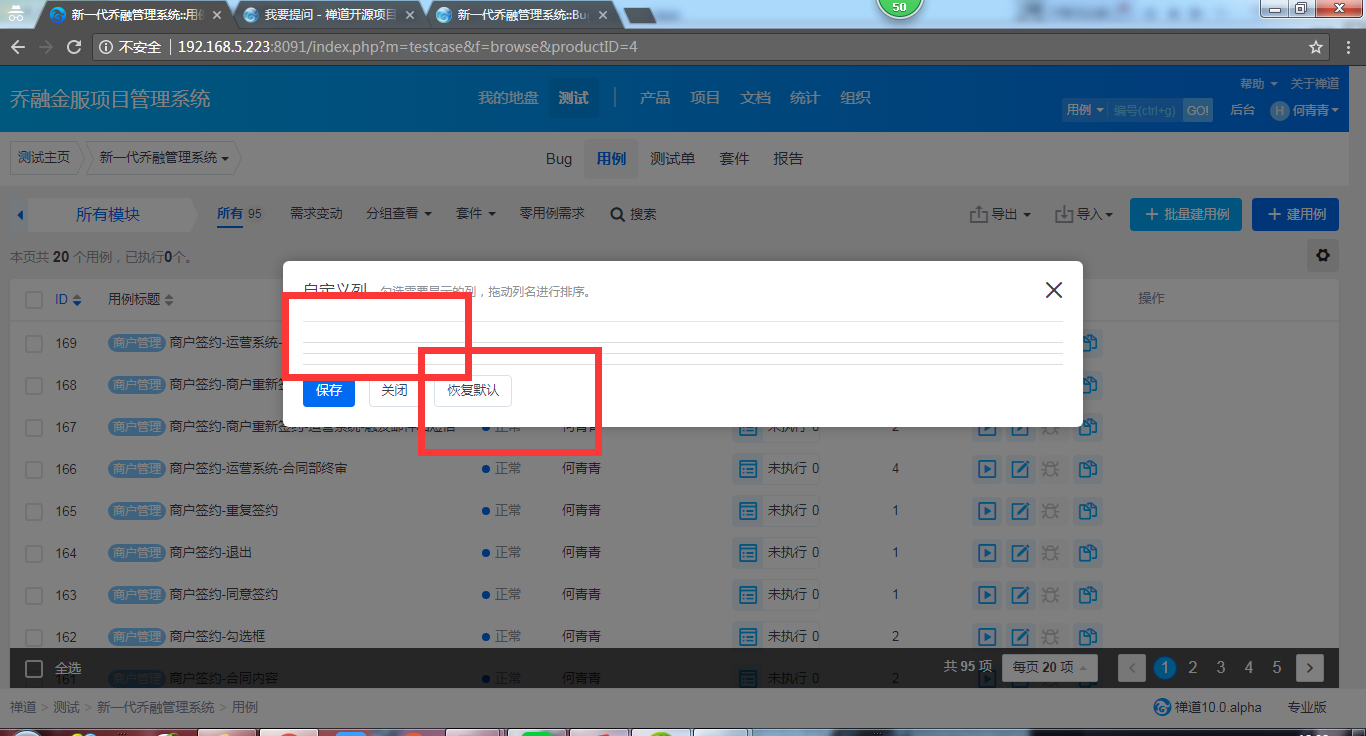Viewport: 1366px width, 736px height.
Task: Click the 恢复默认 button
Action: (473, 391)
